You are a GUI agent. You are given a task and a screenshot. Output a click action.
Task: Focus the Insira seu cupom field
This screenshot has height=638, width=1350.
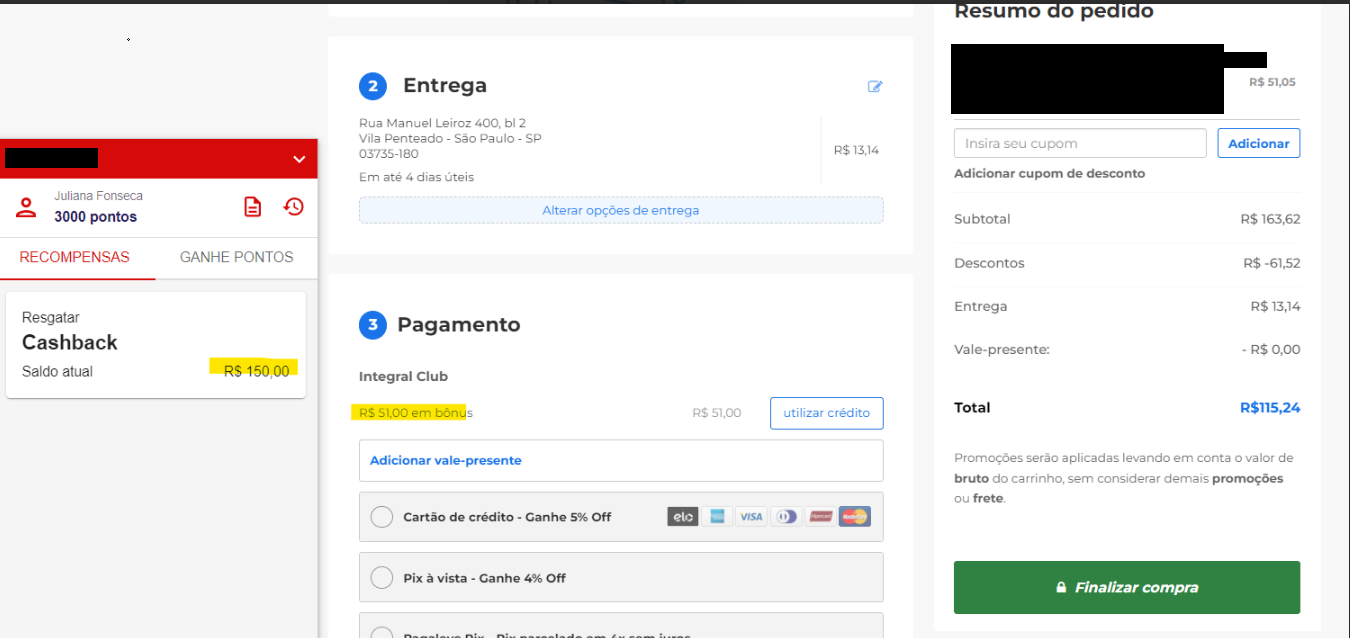[1080, 143]
